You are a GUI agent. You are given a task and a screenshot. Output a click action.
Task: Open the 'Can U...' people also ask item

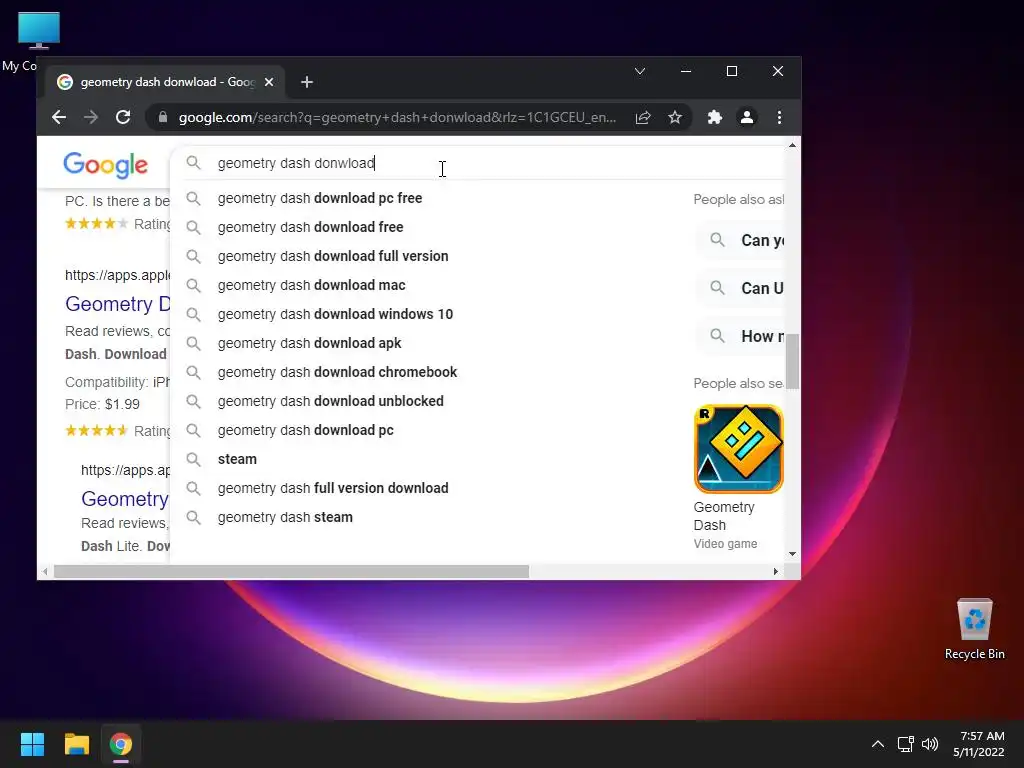tap(741, 288)
